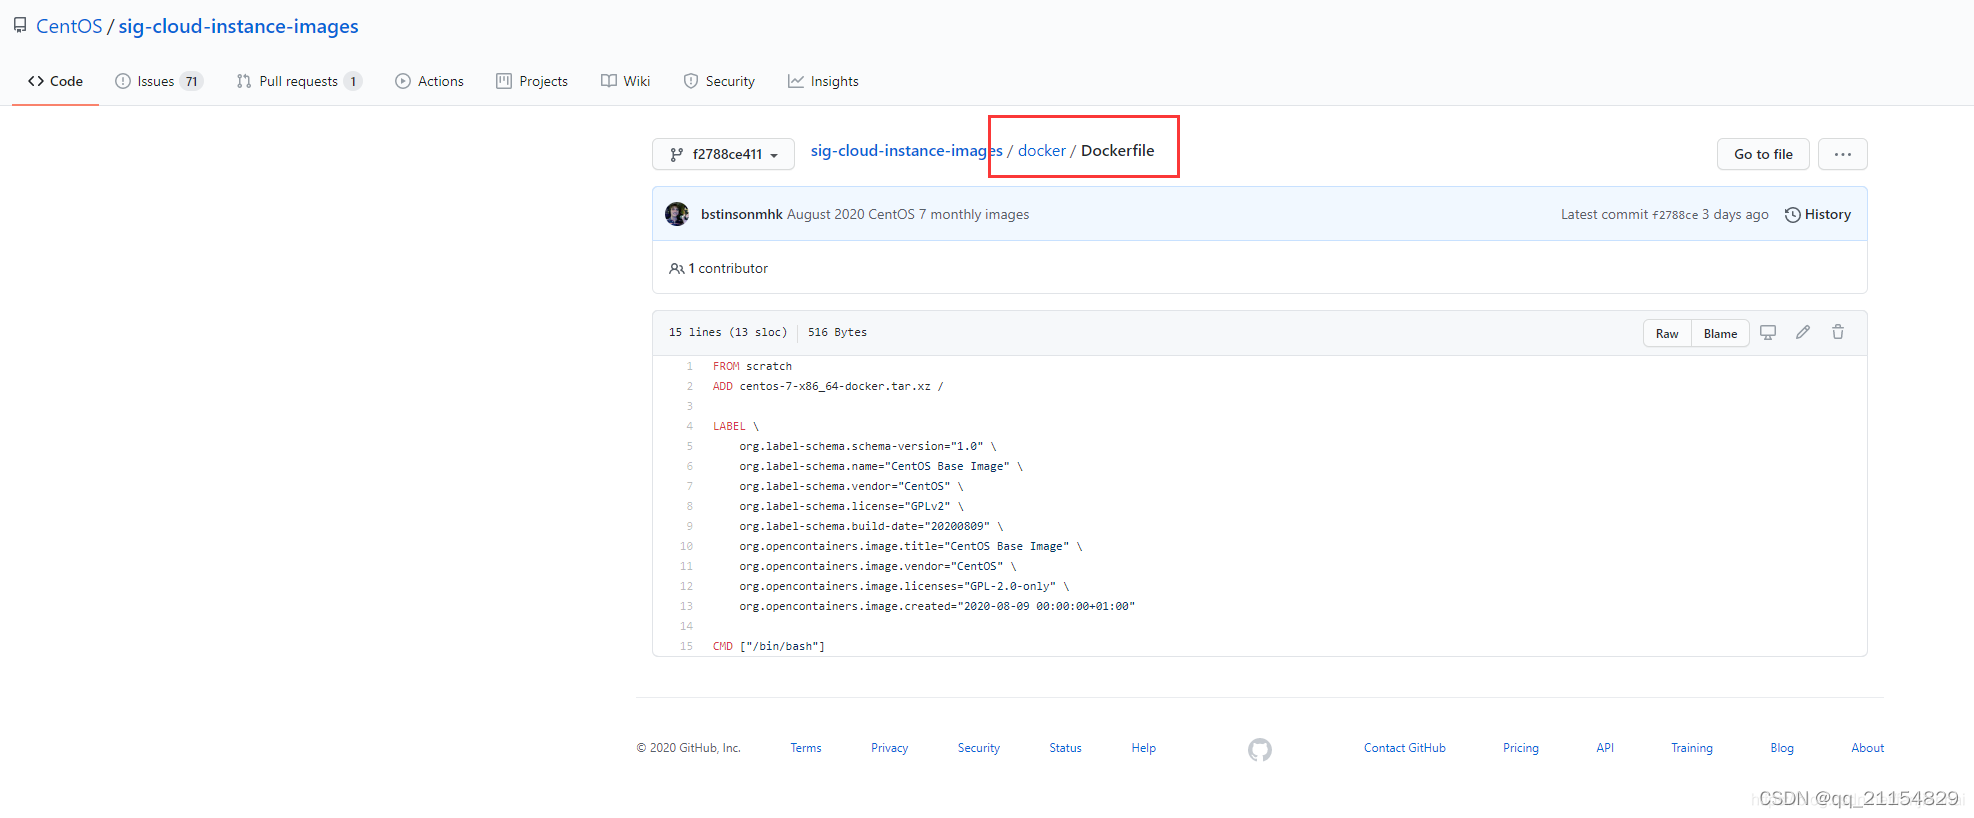Click the LABEL code line
1974x818 pixels.
(x=736, y=426)
